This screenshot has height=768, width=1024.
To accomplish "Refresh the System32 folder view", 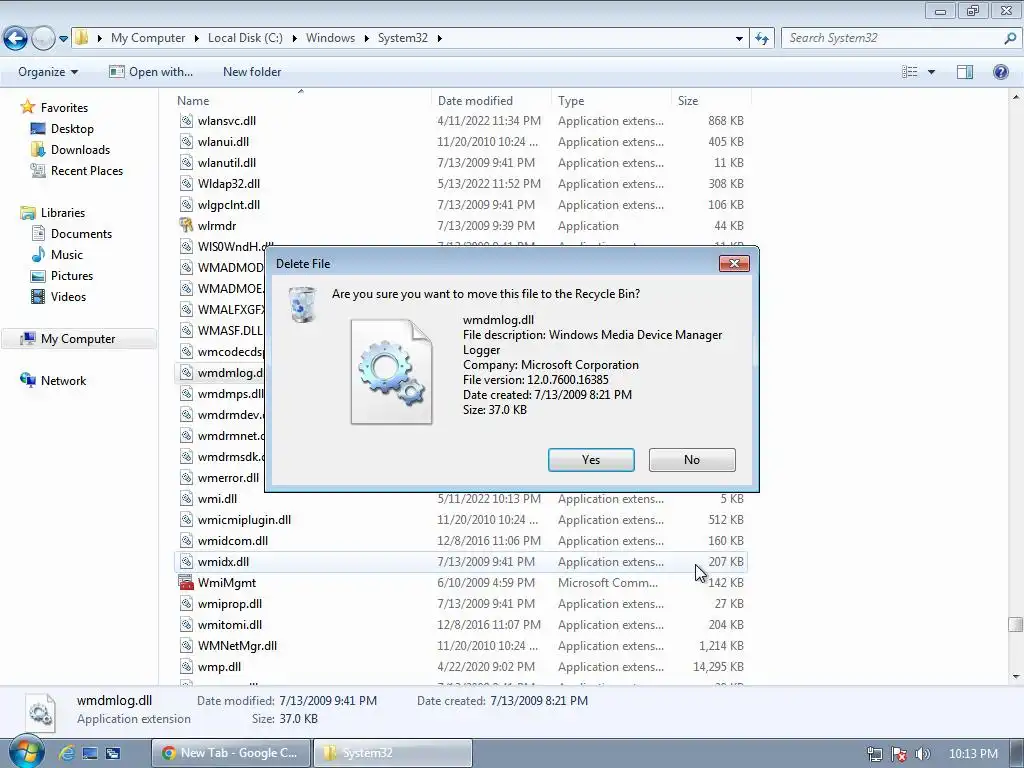I will tap(761, 39).
